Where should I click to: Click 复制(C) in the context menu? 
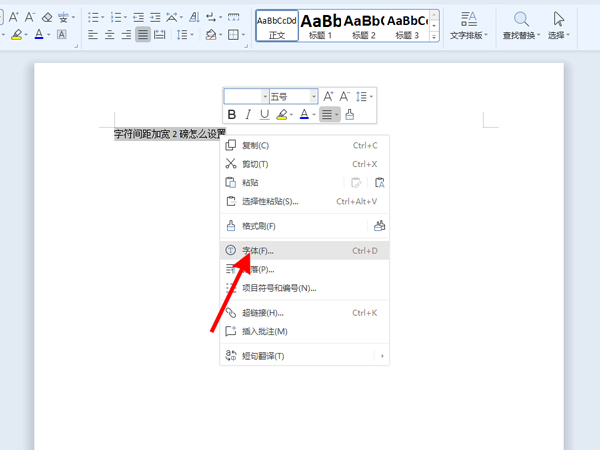256,145
